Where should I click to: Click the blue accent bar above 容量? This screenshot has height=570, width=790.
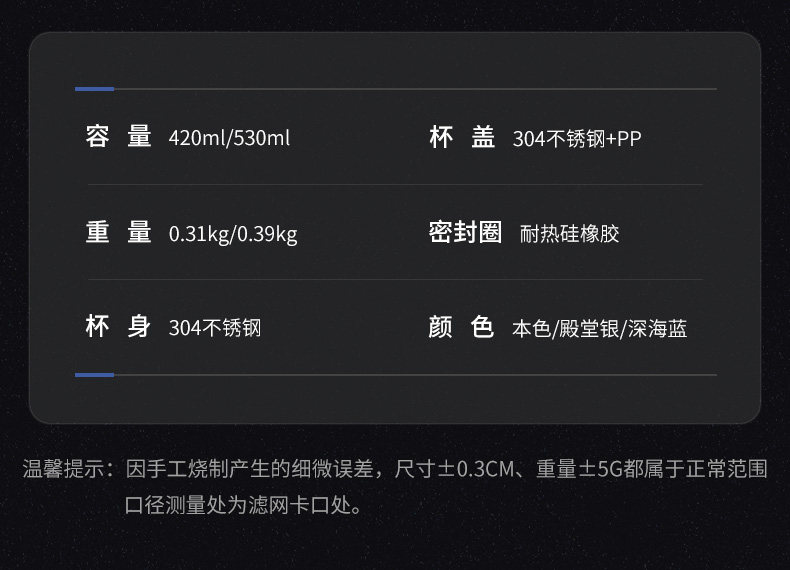point(94,89)
